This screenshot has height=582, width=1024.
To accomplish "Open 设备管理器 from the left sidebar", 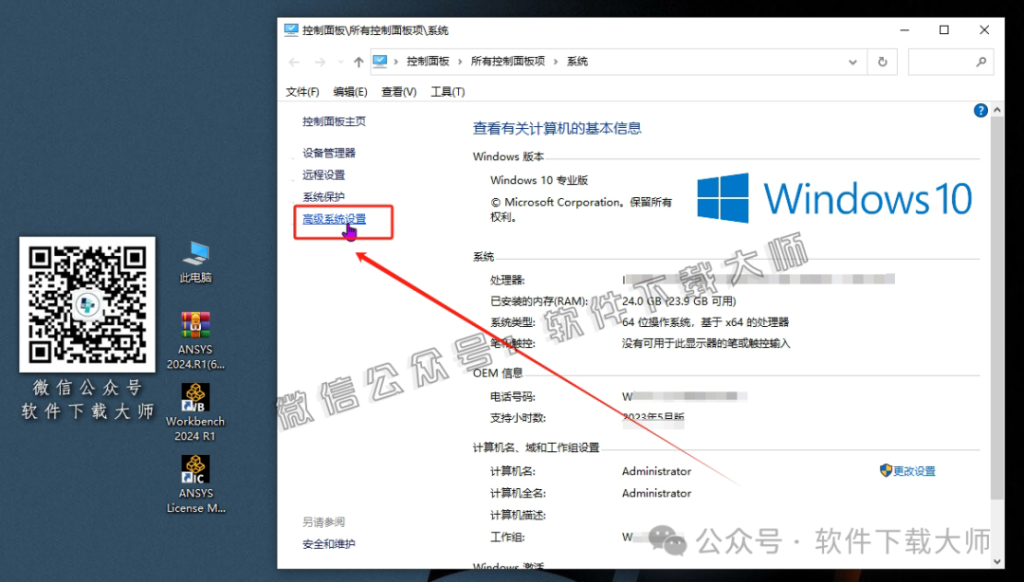I will point(329,153).
